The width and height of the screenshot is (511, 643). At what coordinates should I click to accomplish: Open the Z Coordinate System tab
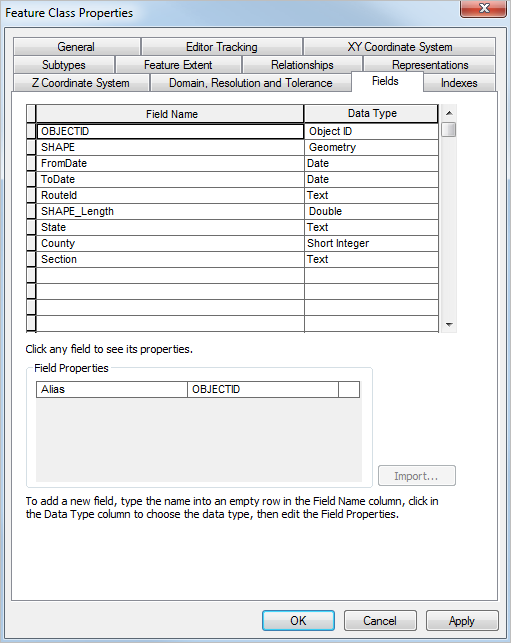[81, 83]
